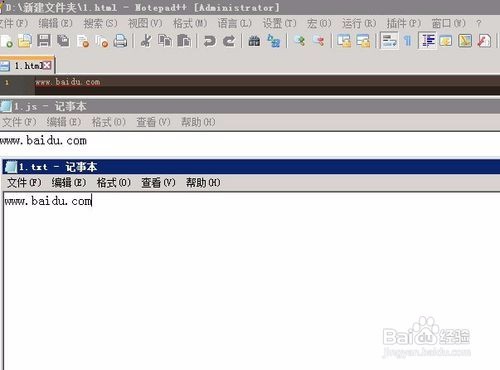Click the red document toolbar icon
The image size is (500, 370).
pyautogui.click(x=484, y=41)
